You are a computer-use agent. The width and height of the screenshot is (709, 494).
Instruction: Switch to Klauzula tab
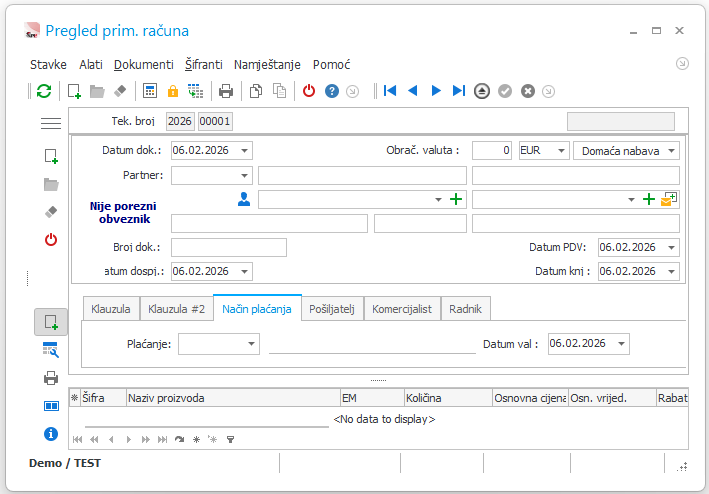pyautogui.click(x=111, y=309)
